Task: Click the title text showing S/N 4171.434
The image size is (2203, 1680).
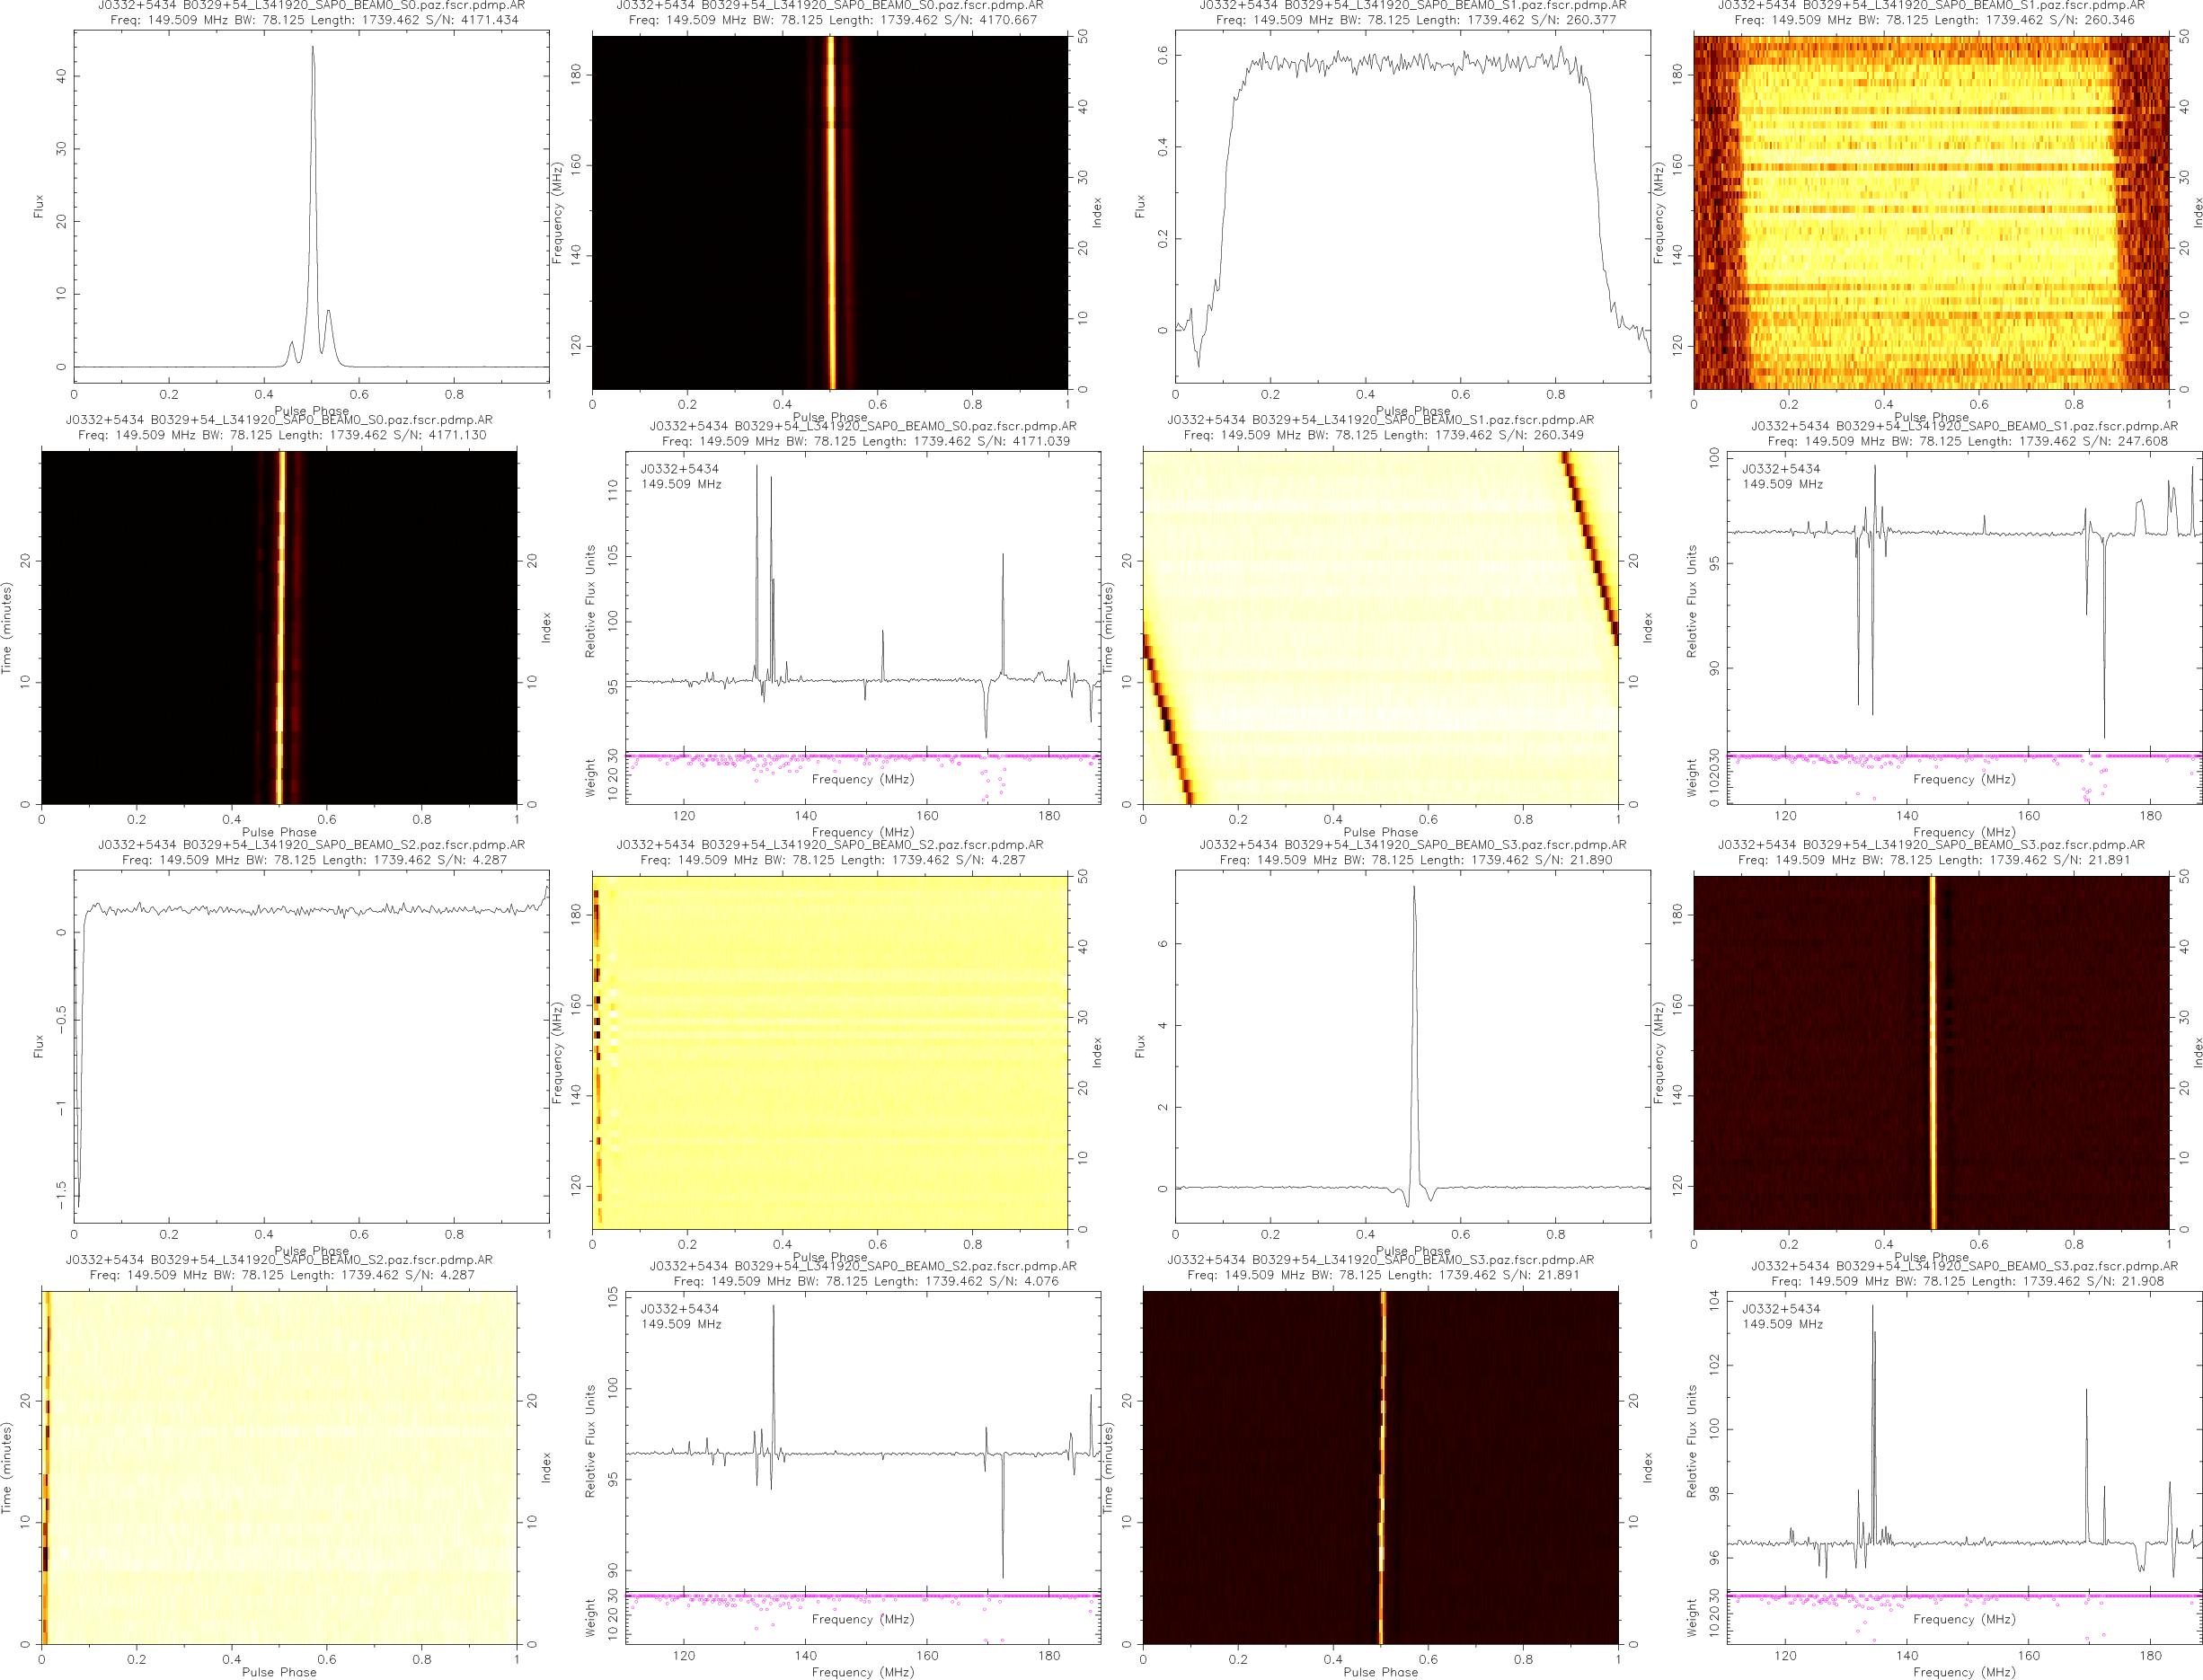Action: coord(314,20)
